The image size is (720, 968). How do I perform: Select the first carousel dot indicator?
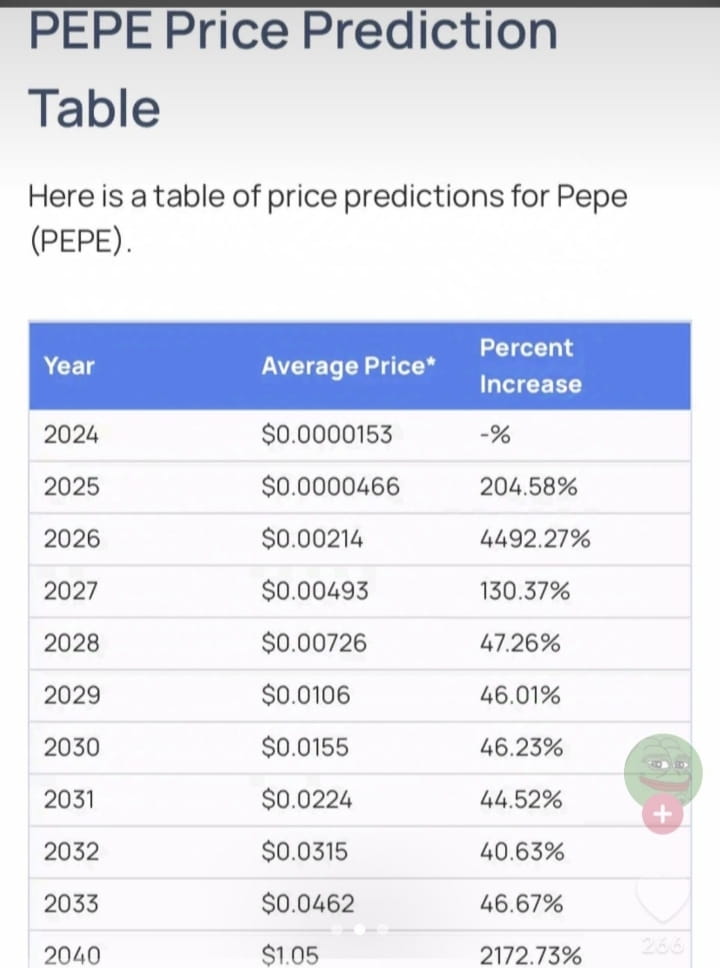click(337, 928)
